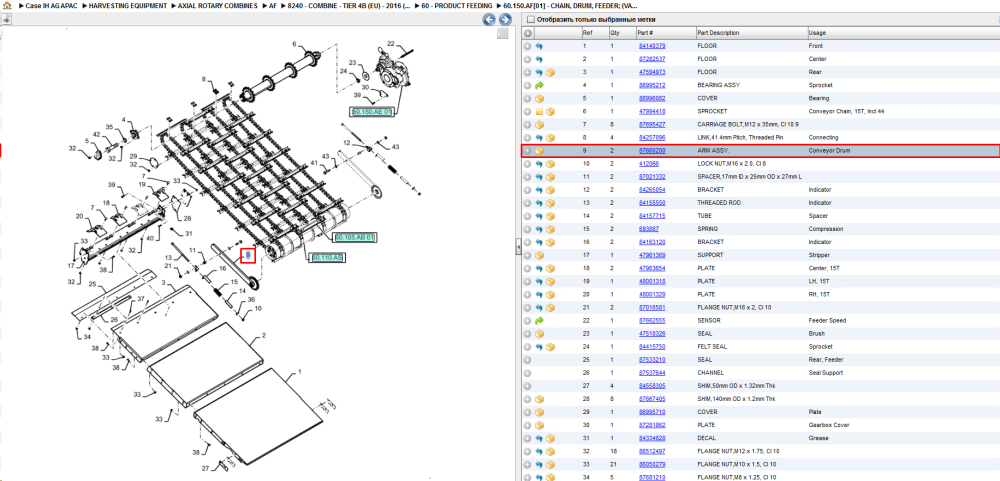1000x481 pixels.
Task: Add LOCK NUT M16 with its plus icon
Action: click(527, 164)
